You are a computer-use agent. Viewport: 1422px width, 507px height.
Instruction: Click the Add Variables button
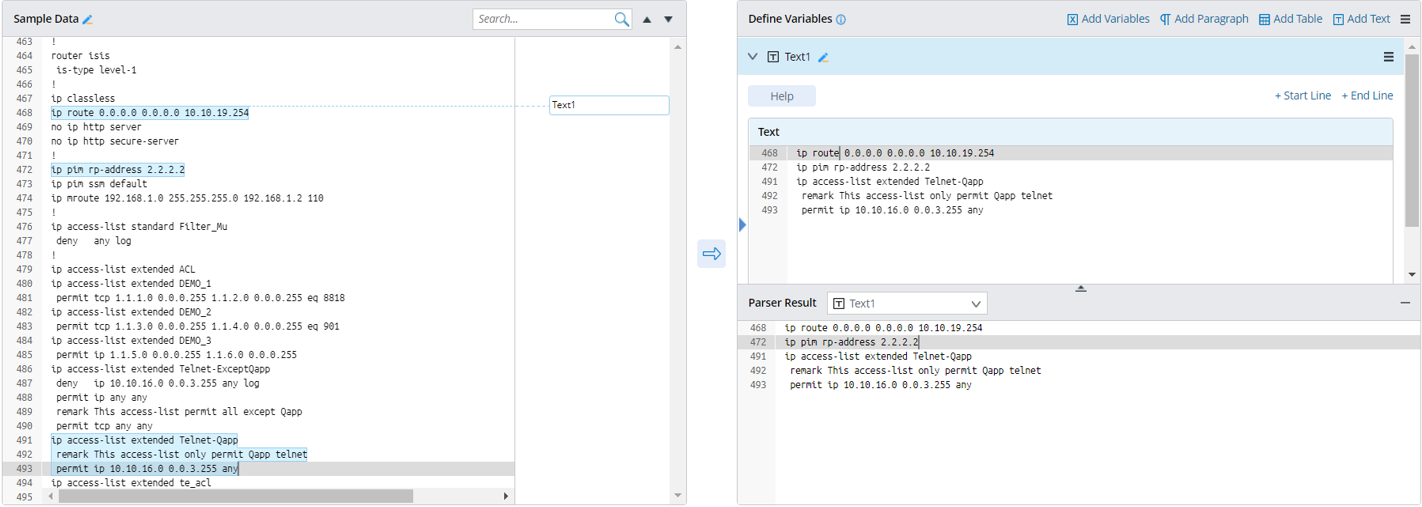[1108, 19]
